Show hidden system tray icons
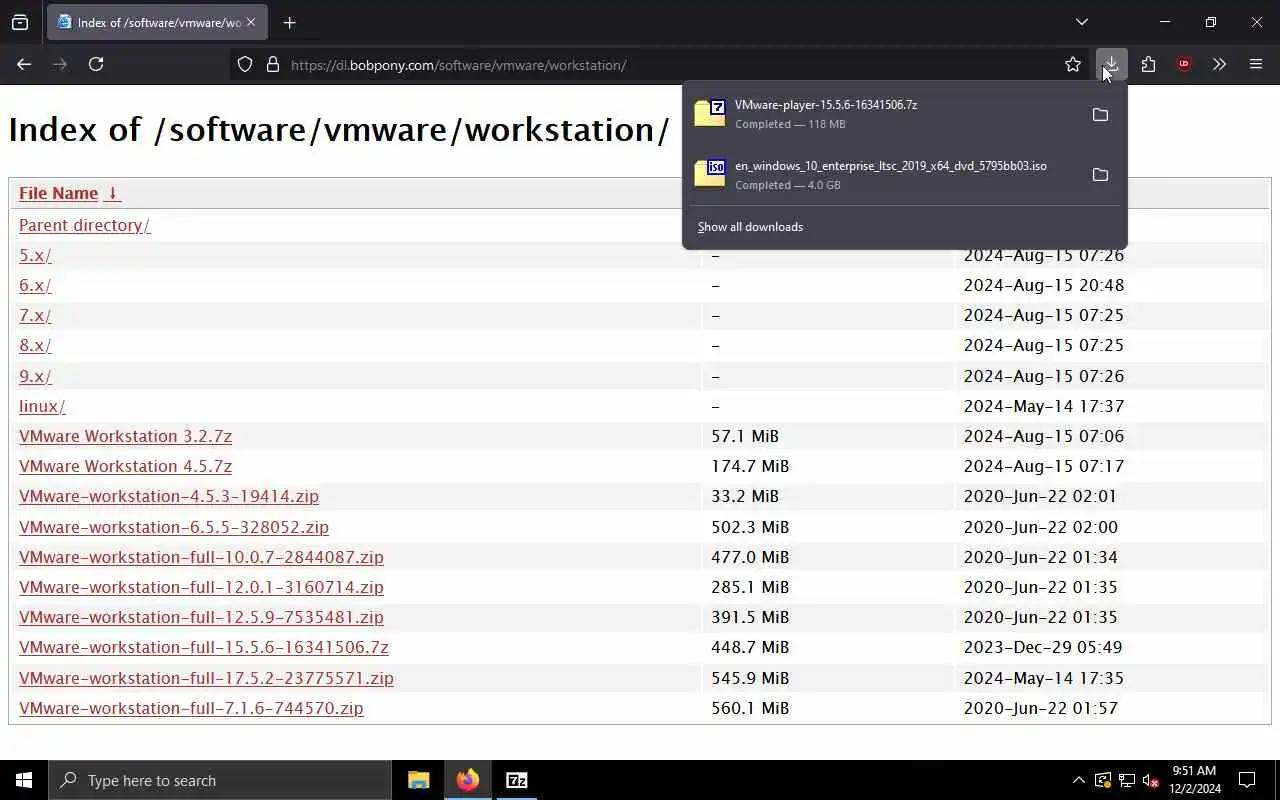The width and height of the screenshot is (1280, 800). pyautogui.click(x=1078, y=780)
